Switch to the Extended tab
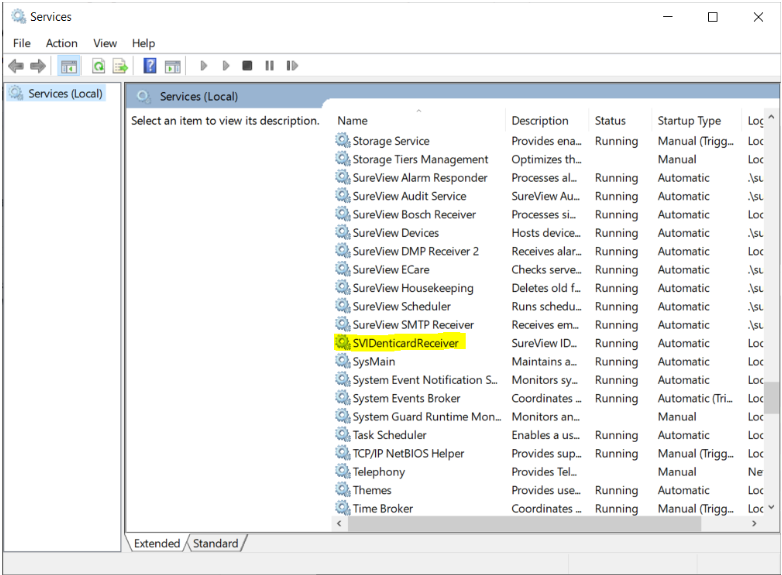 [157, 543]
